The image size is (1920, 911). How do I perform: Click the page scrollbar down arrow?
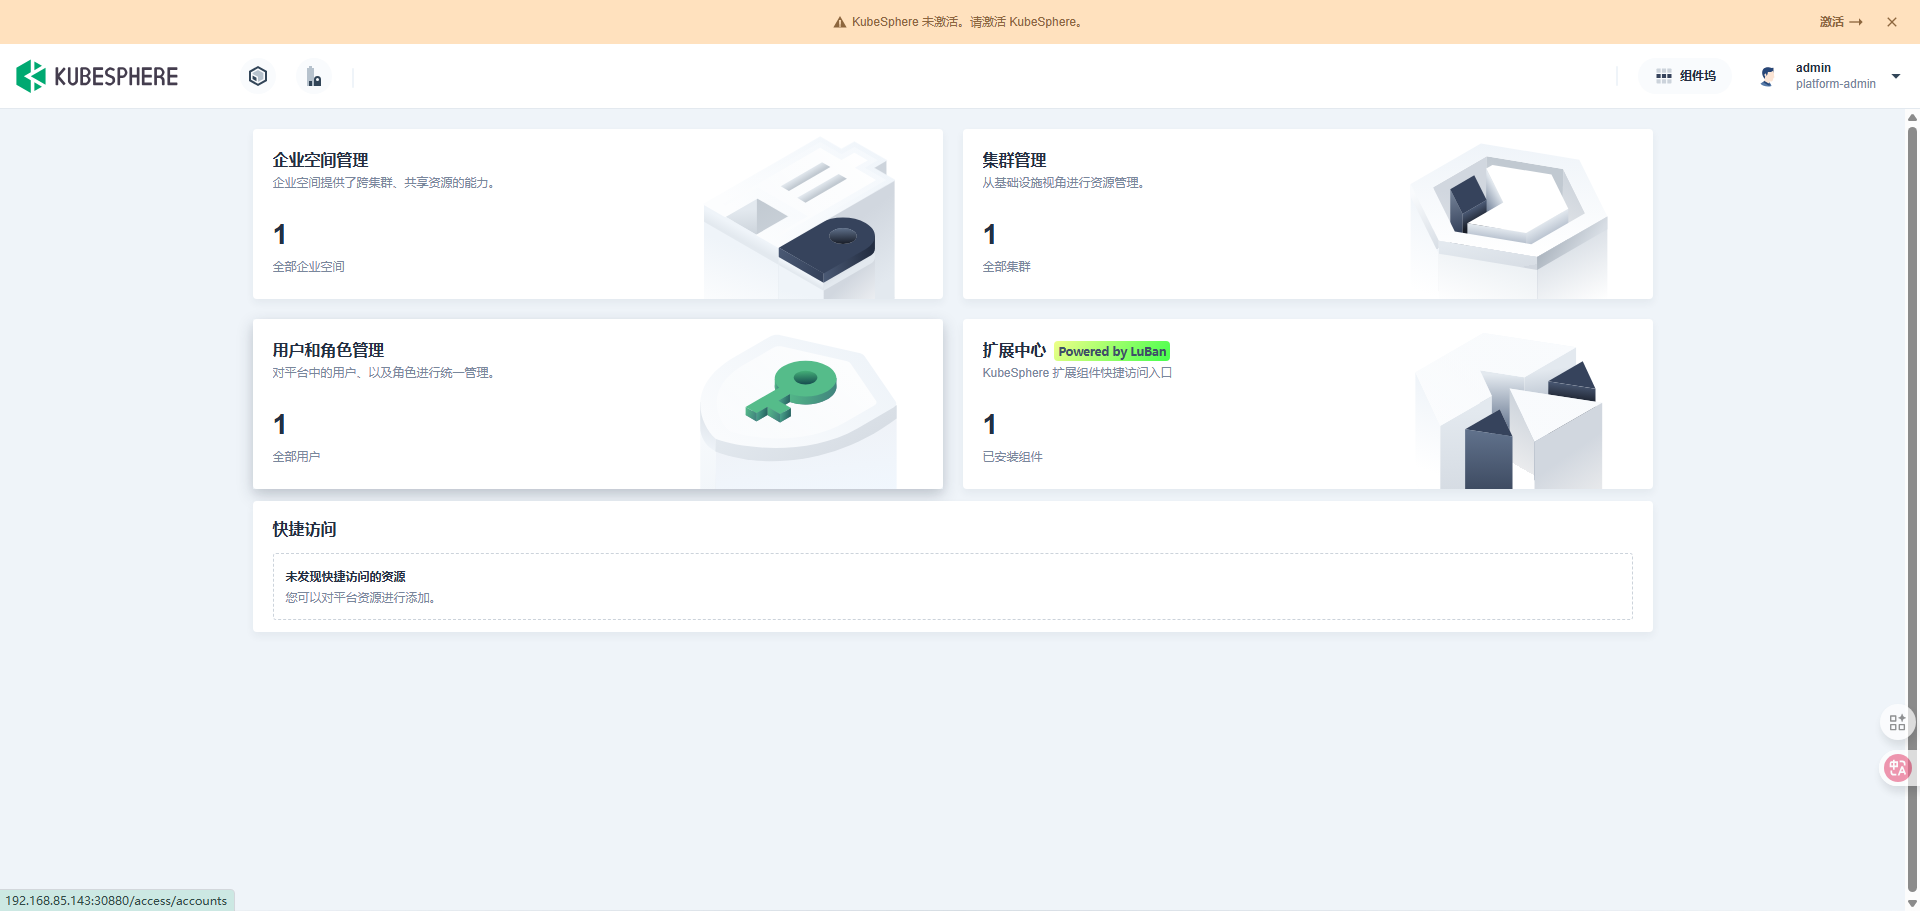coord(1912,903)
